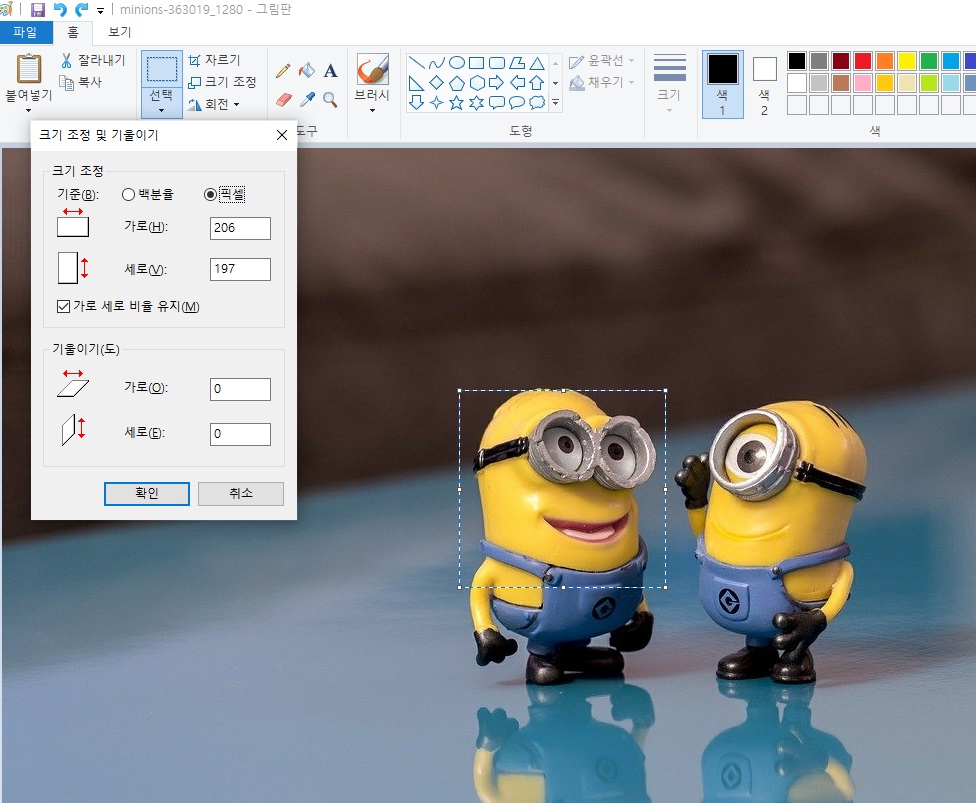Click the Undo arrow icon
976x803 pixels.
click(x=60, y=9)
